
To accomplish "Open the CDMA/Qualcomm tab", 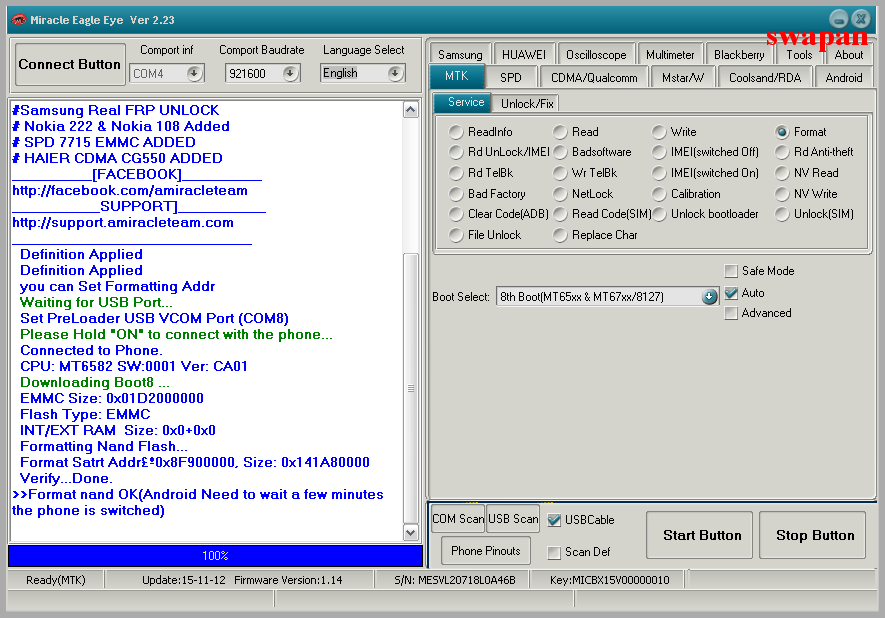I will (x=594, y=77).
